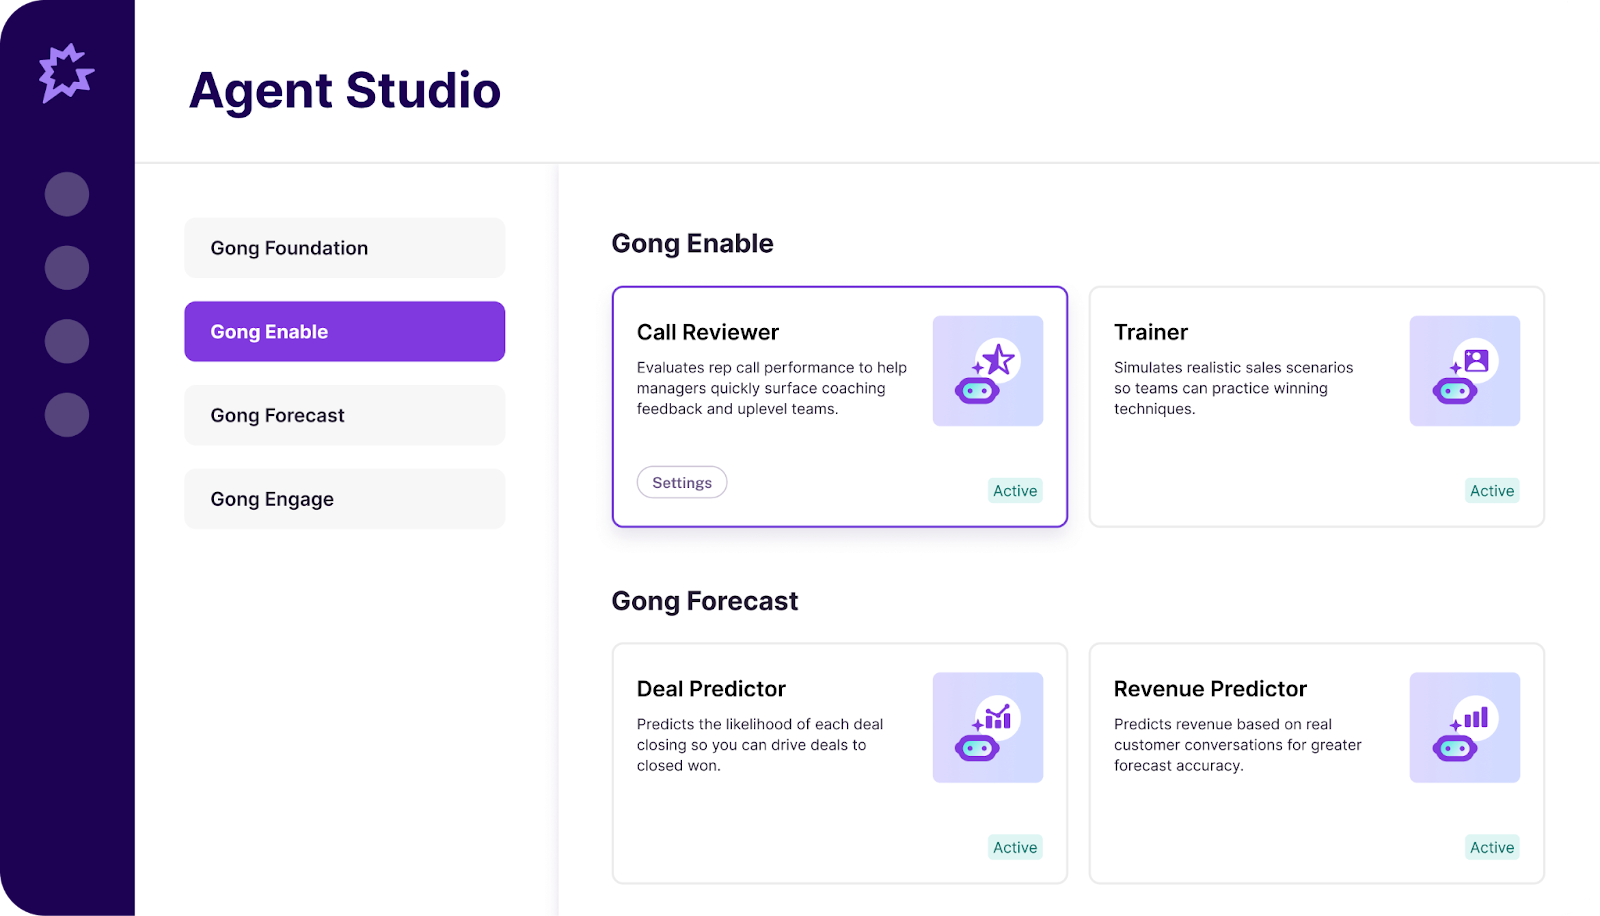Switch to the Gong Engage section

tap(344, 498)
